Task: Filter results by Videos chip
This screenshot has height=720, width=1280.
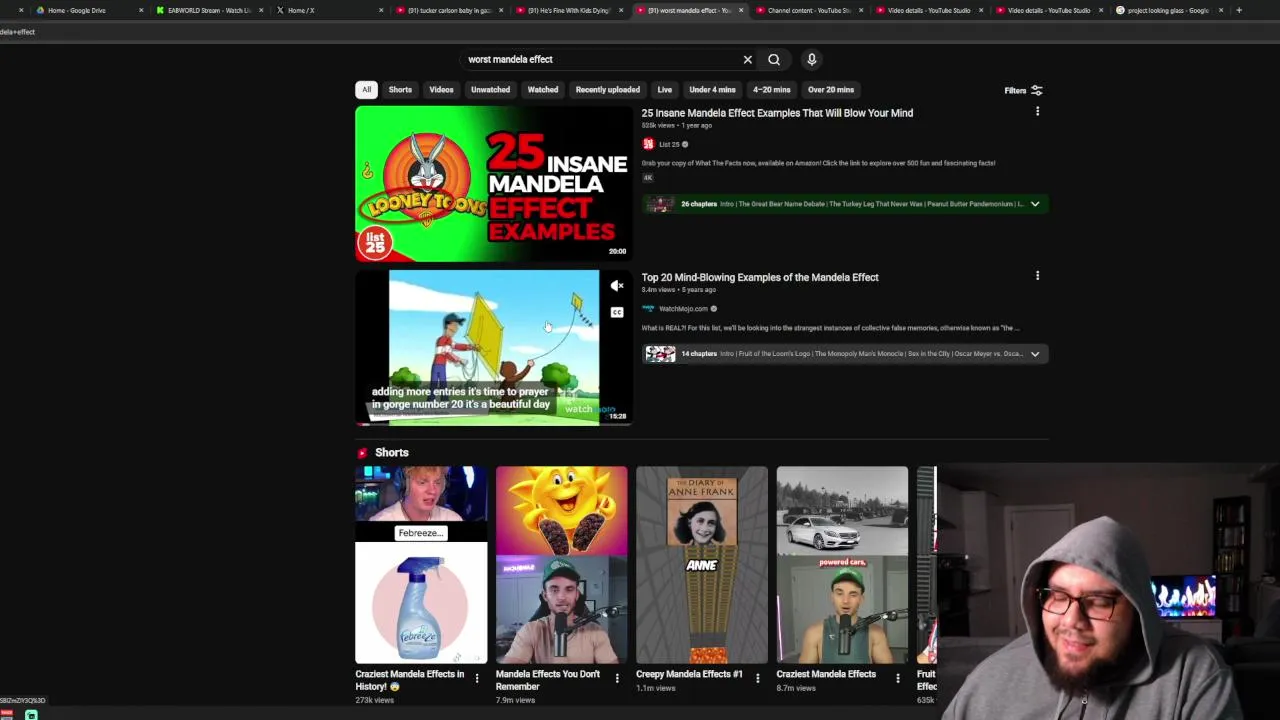Action: point(441,90)
